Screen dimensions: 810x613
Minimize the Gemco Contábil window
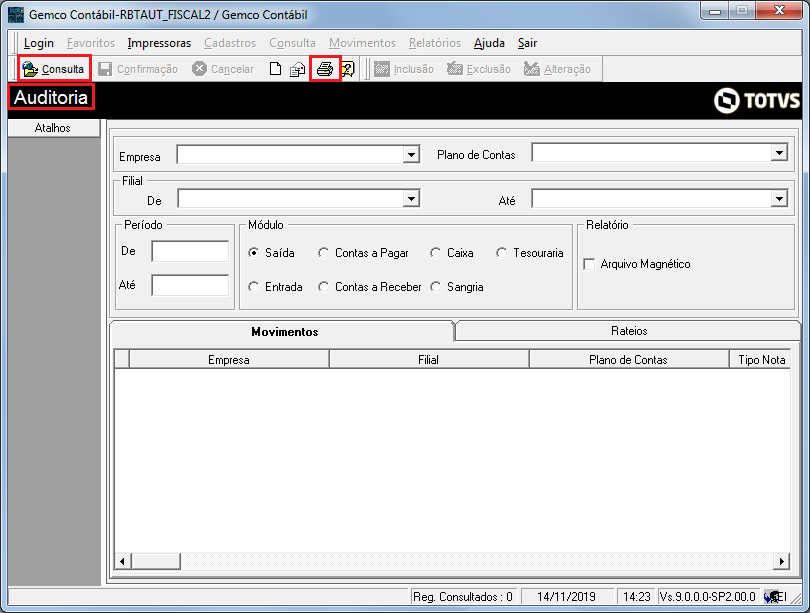coord(715,11)
